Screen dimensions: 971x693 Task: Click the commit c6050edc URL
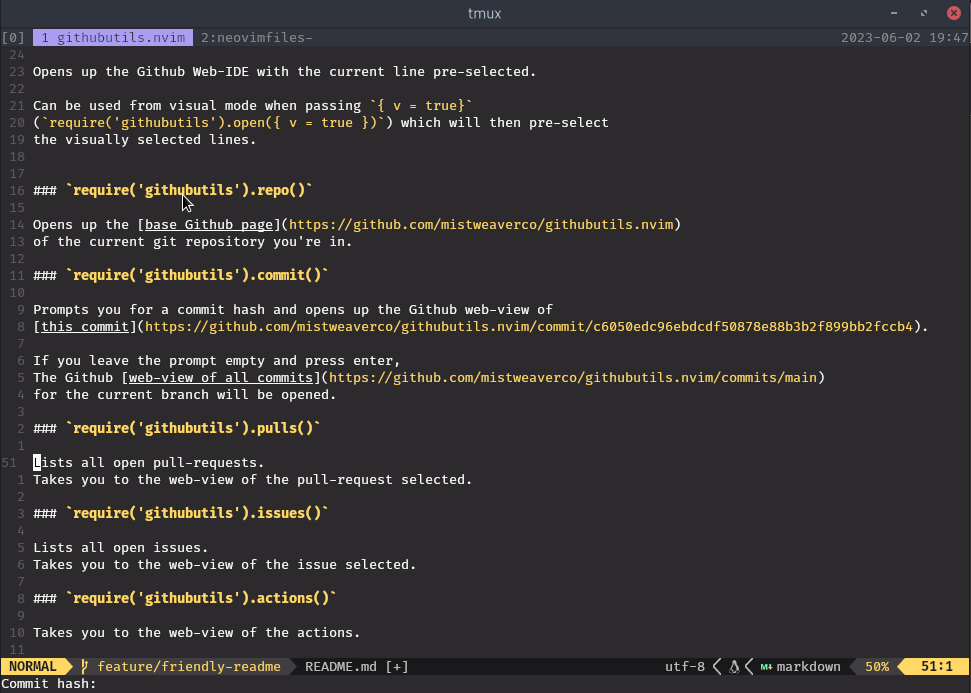click(x=529, y=326)
